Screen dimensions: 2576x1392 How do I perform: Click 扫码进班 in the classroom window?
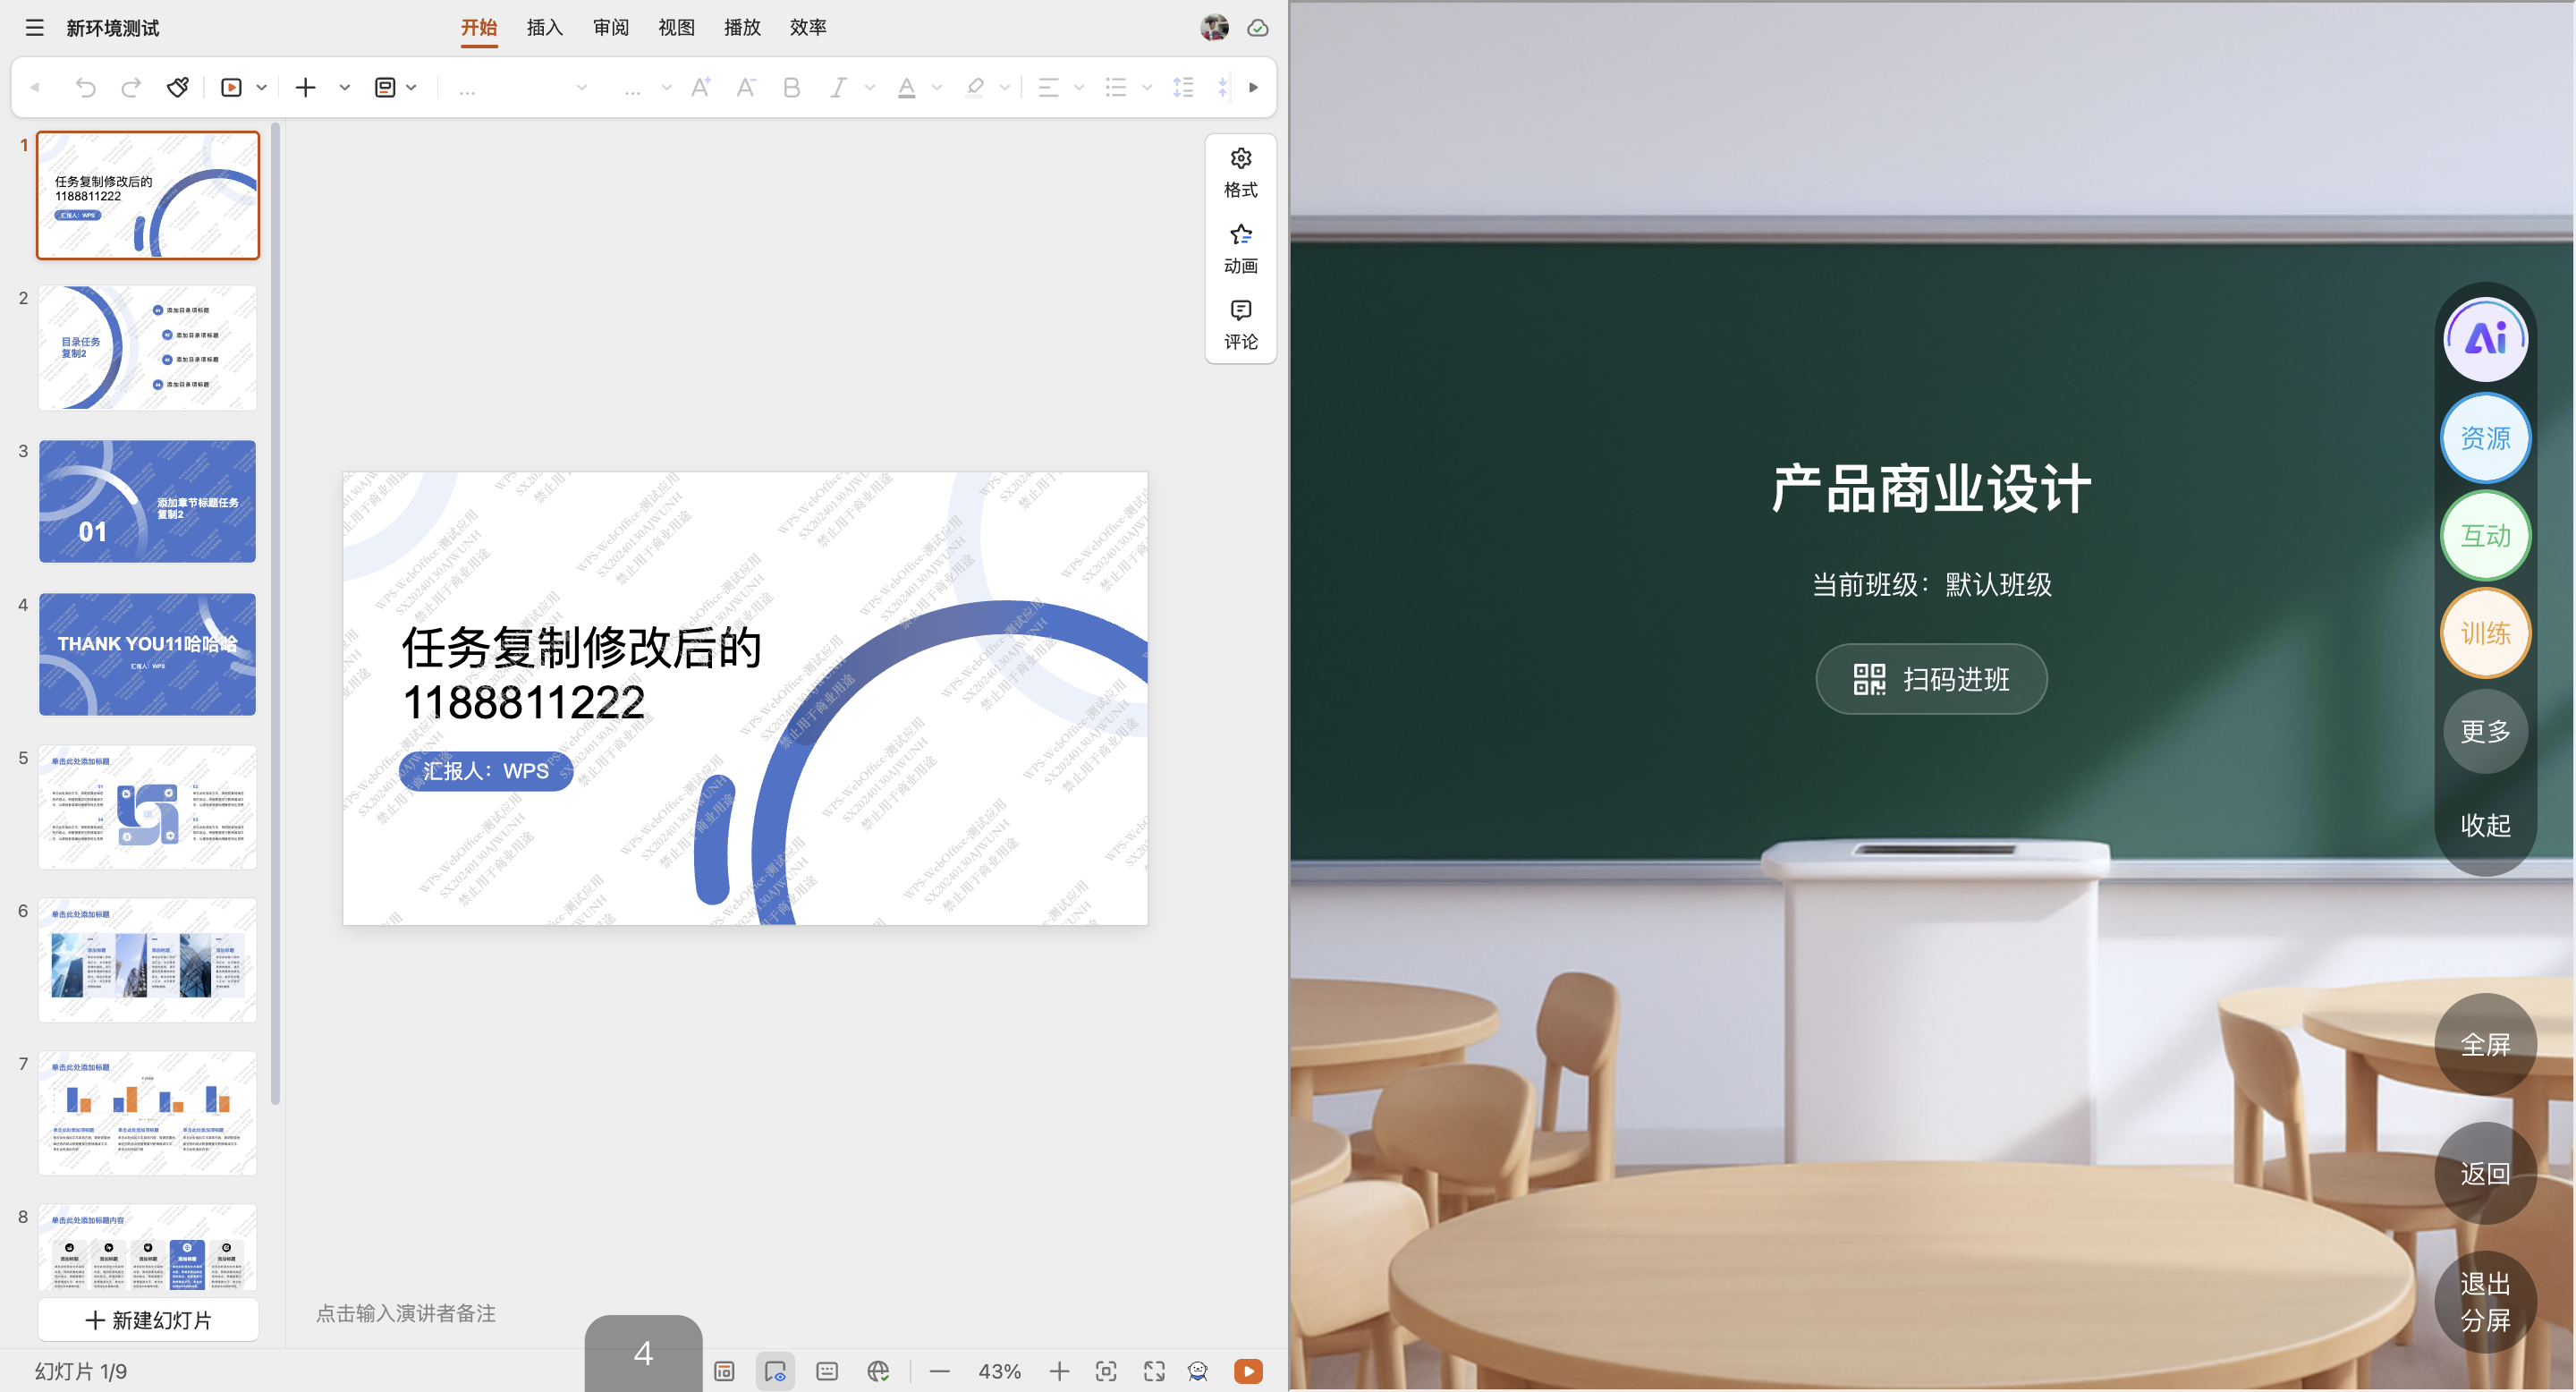[x=1931, y=679]
